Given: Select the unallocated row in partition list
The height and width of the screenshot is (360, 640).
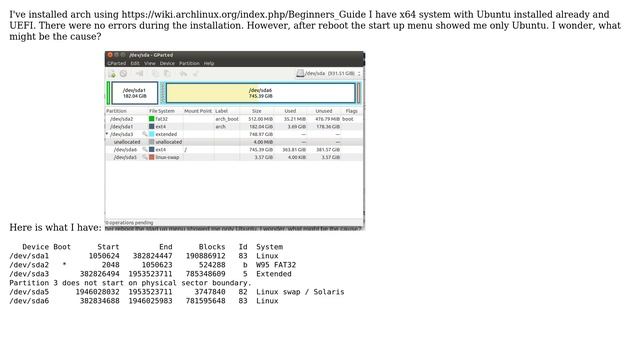Looking at the screenshot, I should (x=234, y=142).
